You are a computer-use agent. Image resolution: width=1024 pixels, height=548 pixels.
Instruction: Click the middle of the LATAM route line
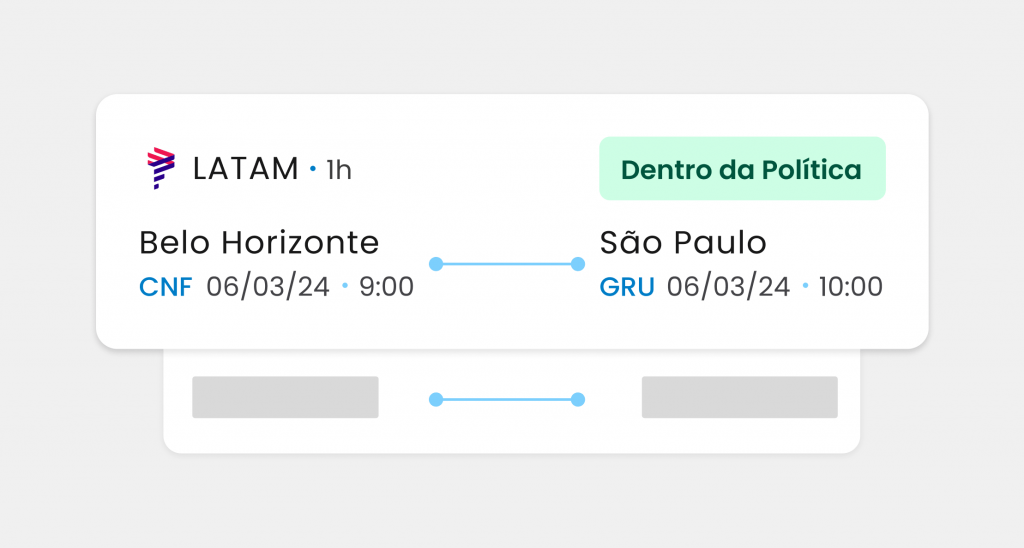pyautogui.click(x=506, y=264)
